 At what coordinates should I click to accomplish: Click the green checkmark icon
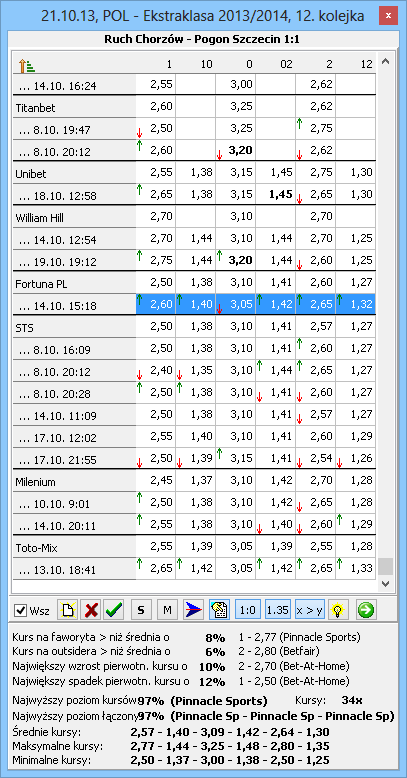point(114,609)
